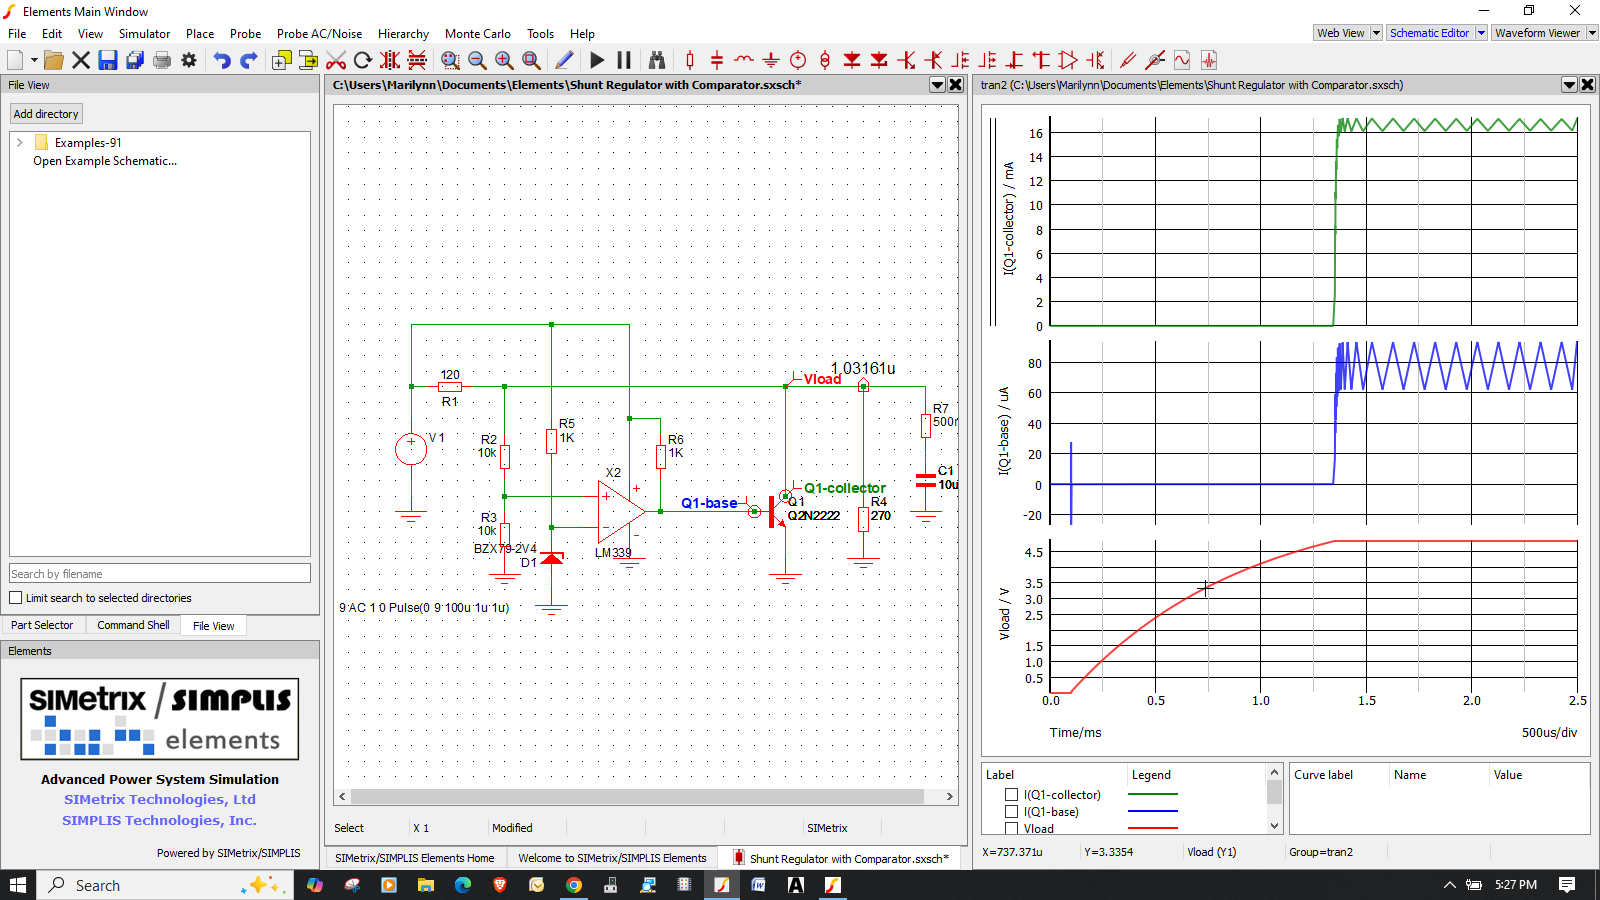
Task: Click Open Example Schematic... entry
Action: pos(105,161)
